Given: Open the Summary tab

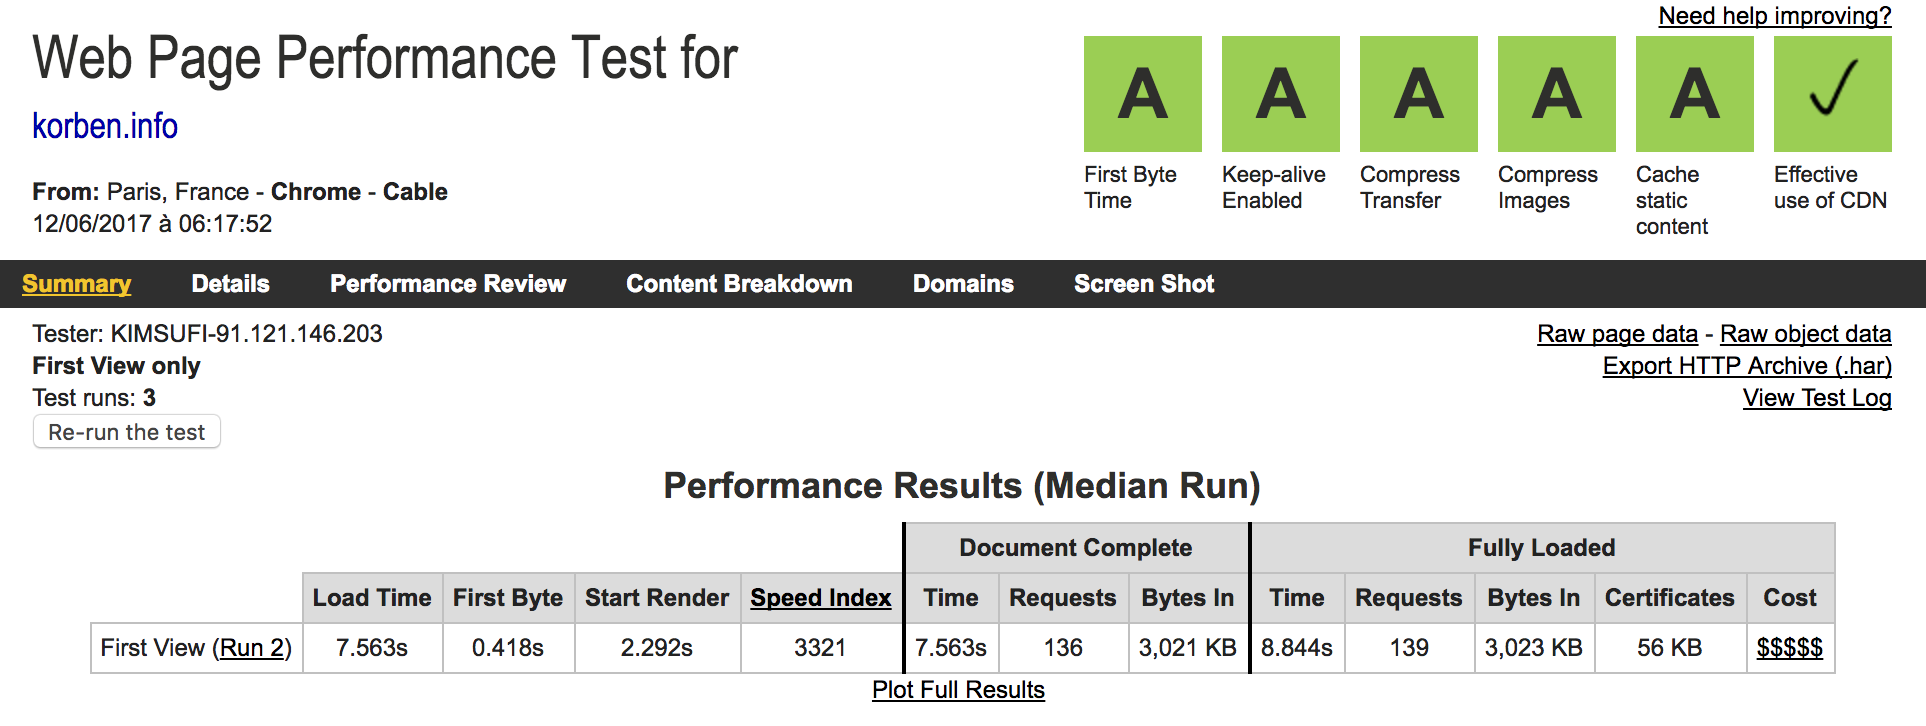Looking at the screenshot, I should [x=77, y=284].
